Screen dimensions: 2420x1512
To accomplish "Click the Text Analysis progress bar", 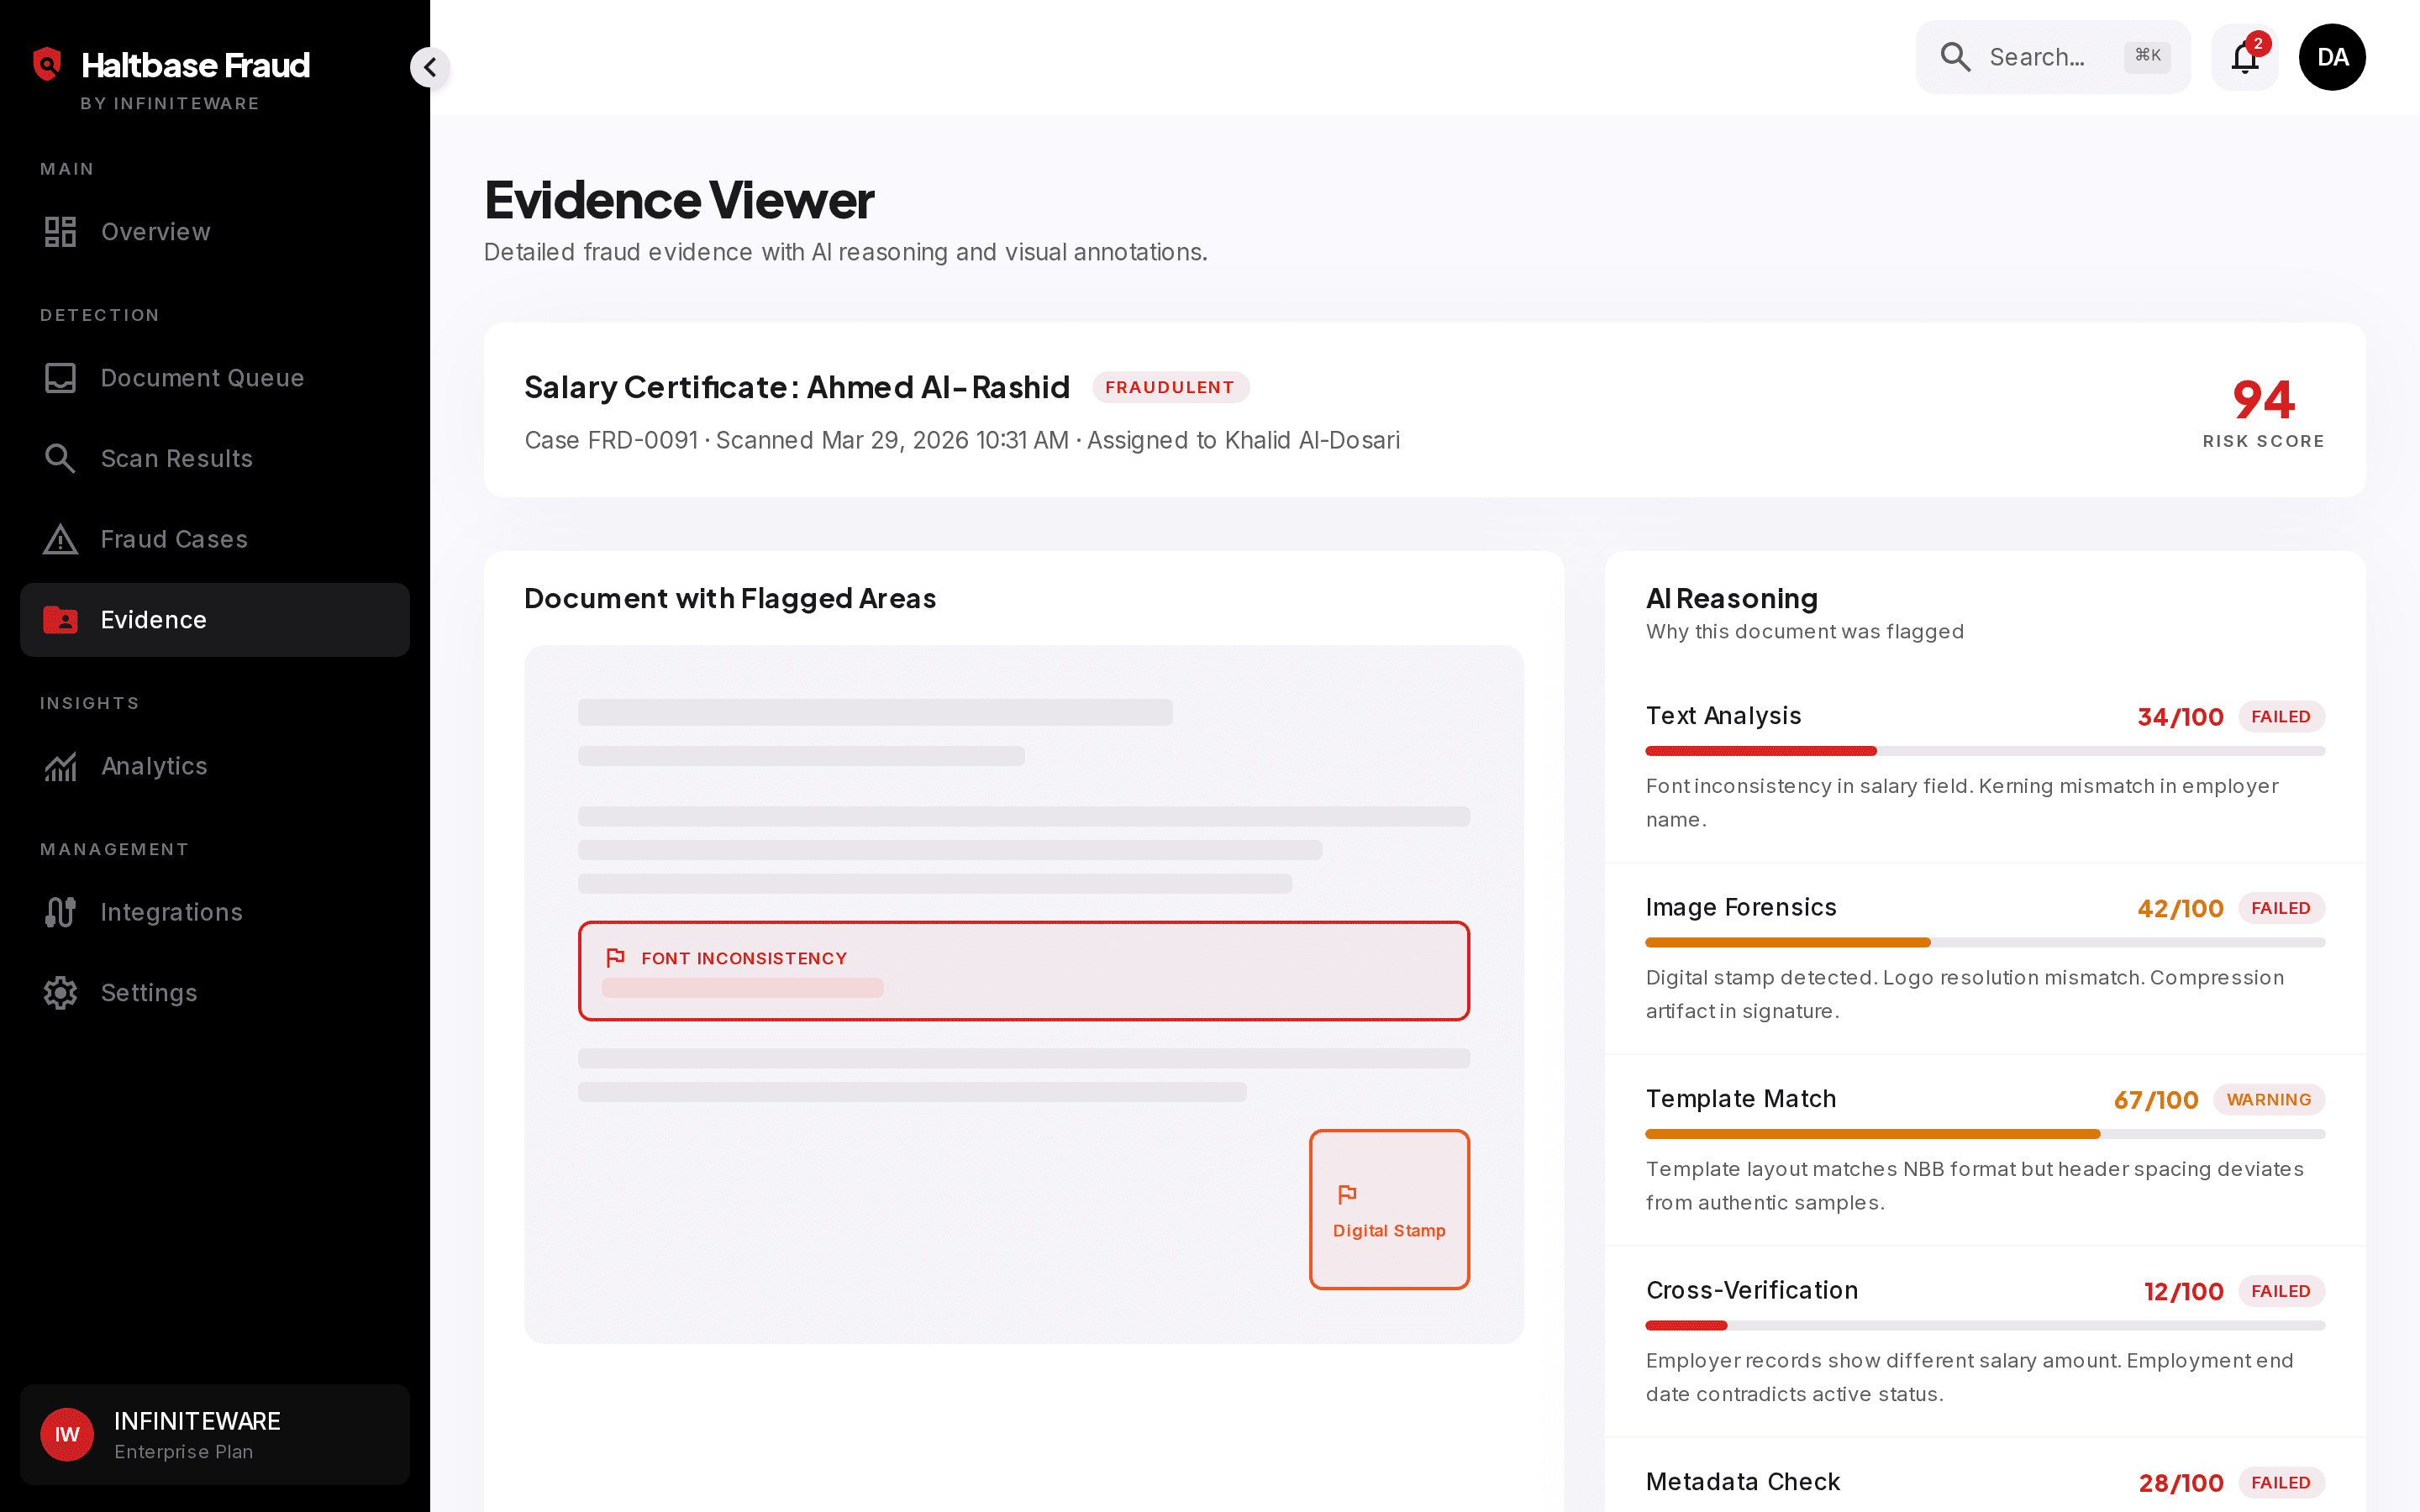I will pos(1985,751).
